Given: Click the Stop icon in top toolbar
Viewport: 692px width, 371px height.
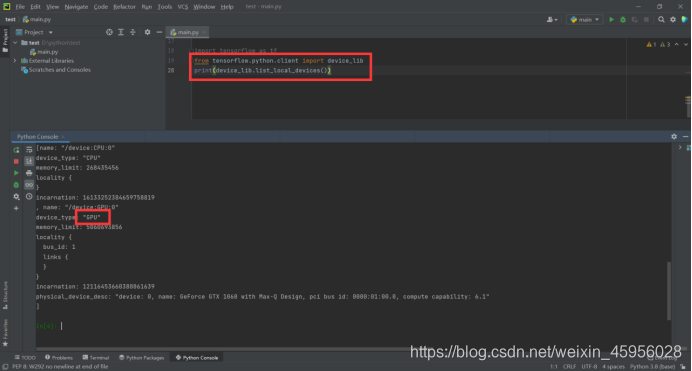Looking at the screenshot, I should tap(646, 19).
